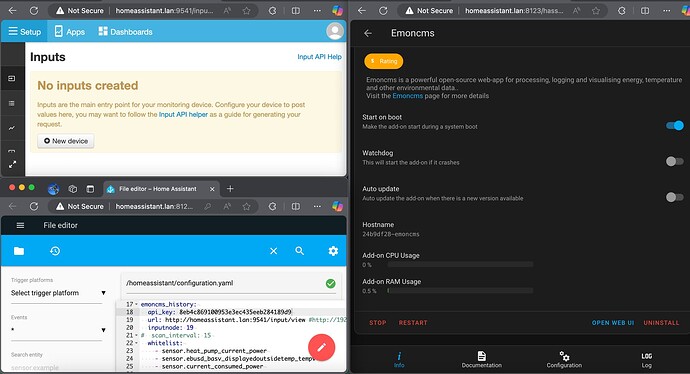Open more menu in Emoncms Inputs window
Viewport: 690px width, 374px height.
317,11
